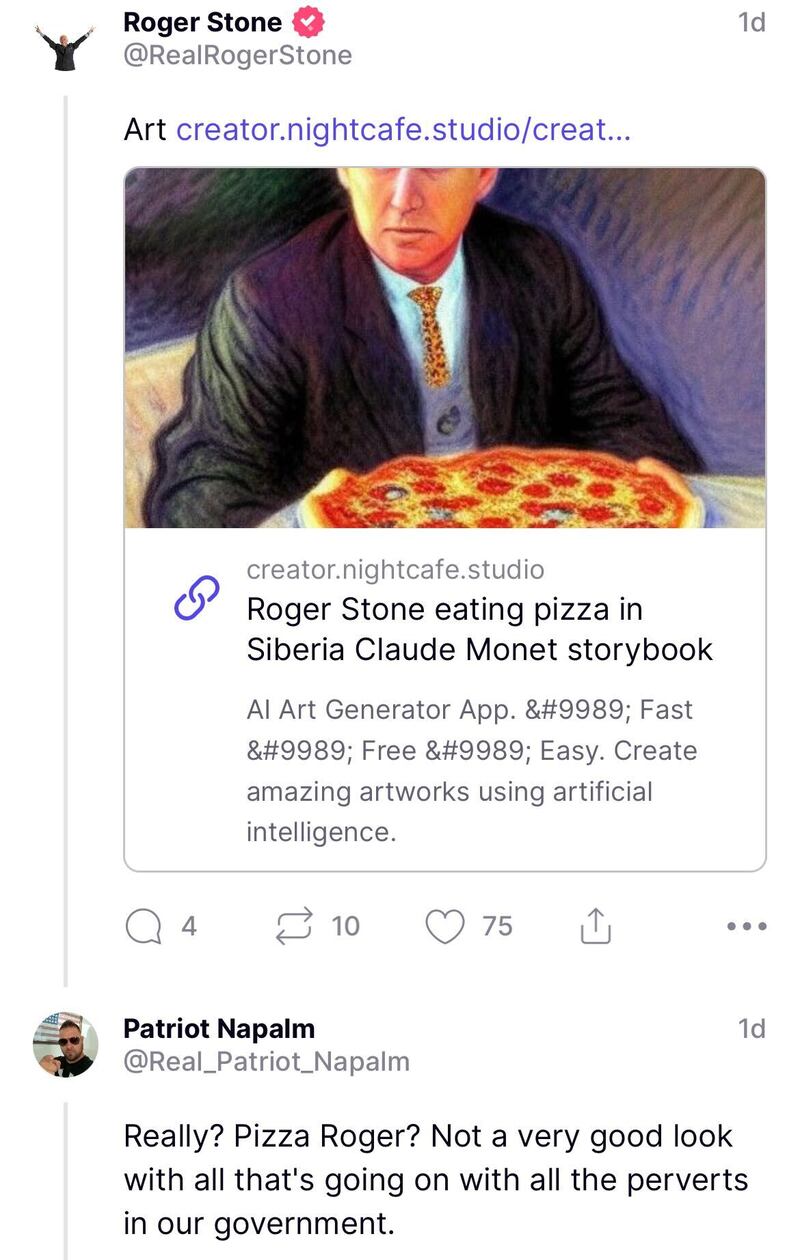
Task: Click the card title about pizza in Siberia
Action: point(479,629)
